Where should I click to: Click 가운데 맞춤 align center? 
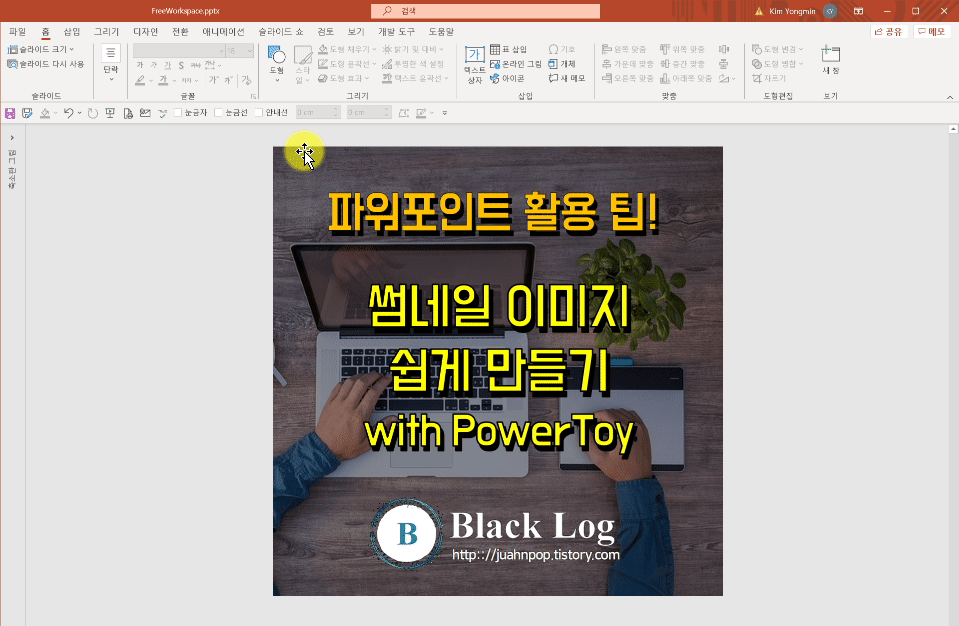[x=628, y=64]
